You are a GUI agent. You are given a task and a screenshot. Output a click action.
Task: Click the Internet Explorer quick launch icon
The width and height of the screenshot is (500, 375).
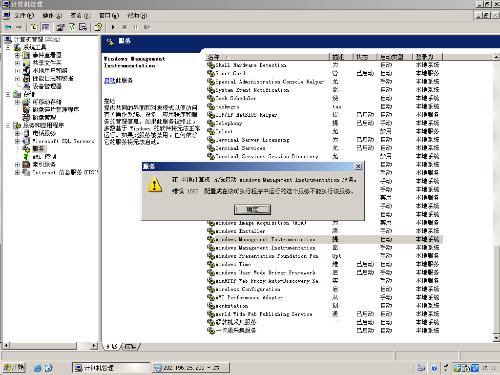coord(38,368)
